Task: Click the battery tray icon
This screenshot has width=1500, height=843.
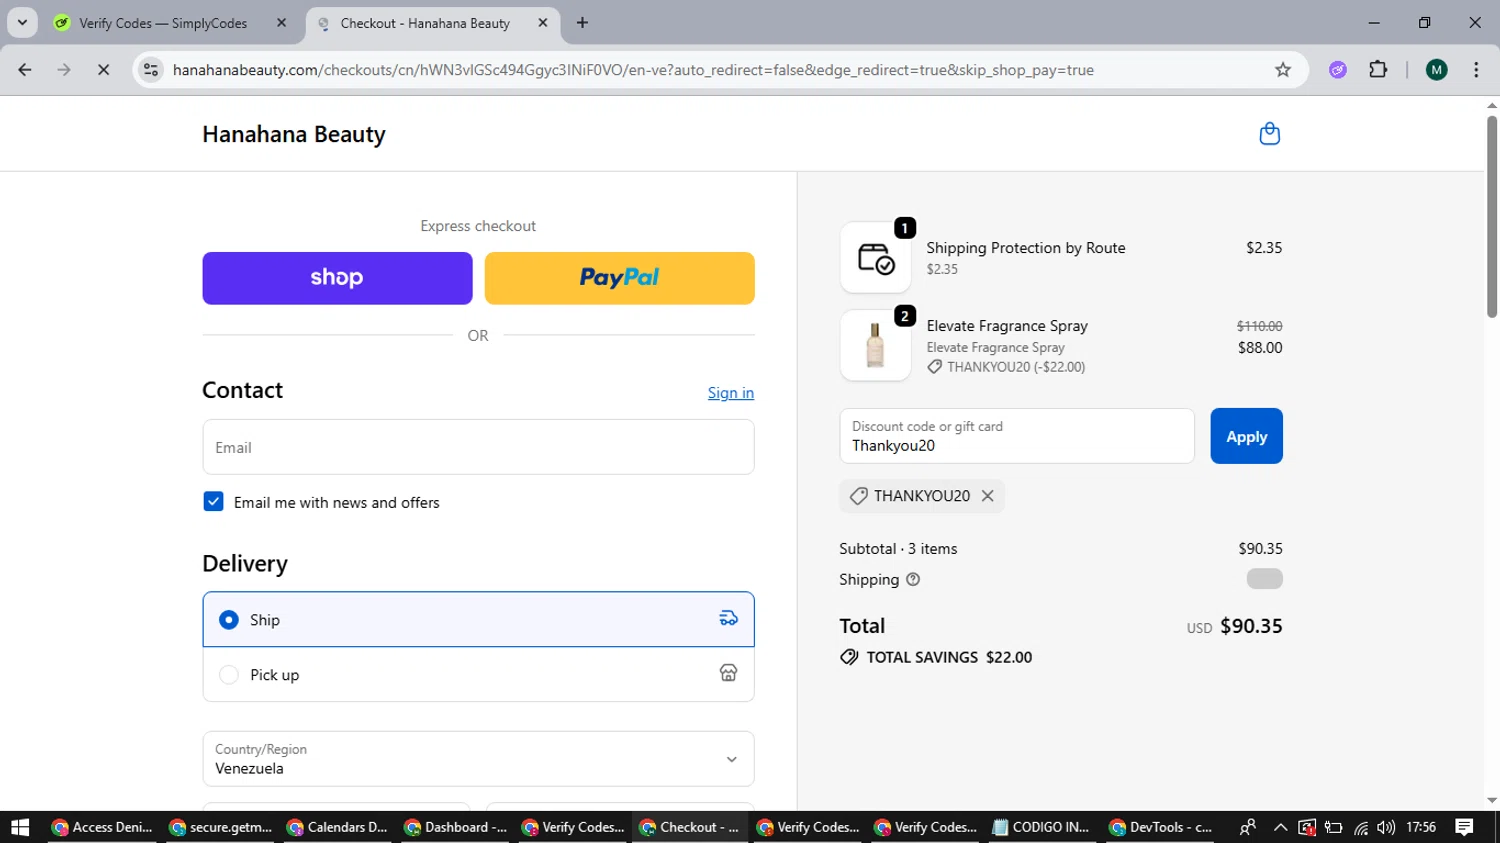Action: (x=1333, y=827)
